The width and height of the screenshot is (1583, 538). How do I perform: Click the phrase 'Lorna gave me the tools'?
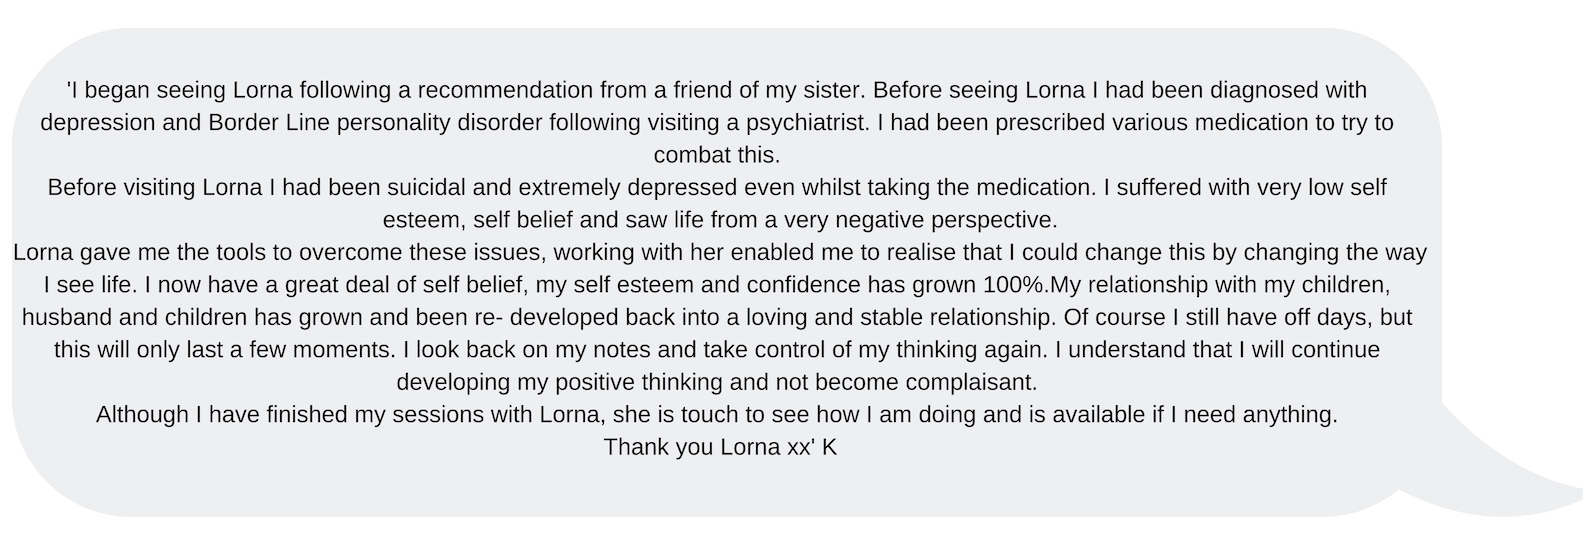tap(133, 252)
